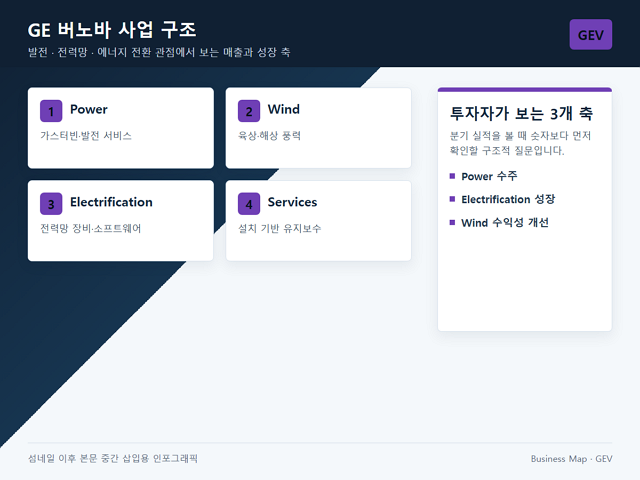Click the bullet item 'Wind 수익성 개선'

(x=505, y=222)
